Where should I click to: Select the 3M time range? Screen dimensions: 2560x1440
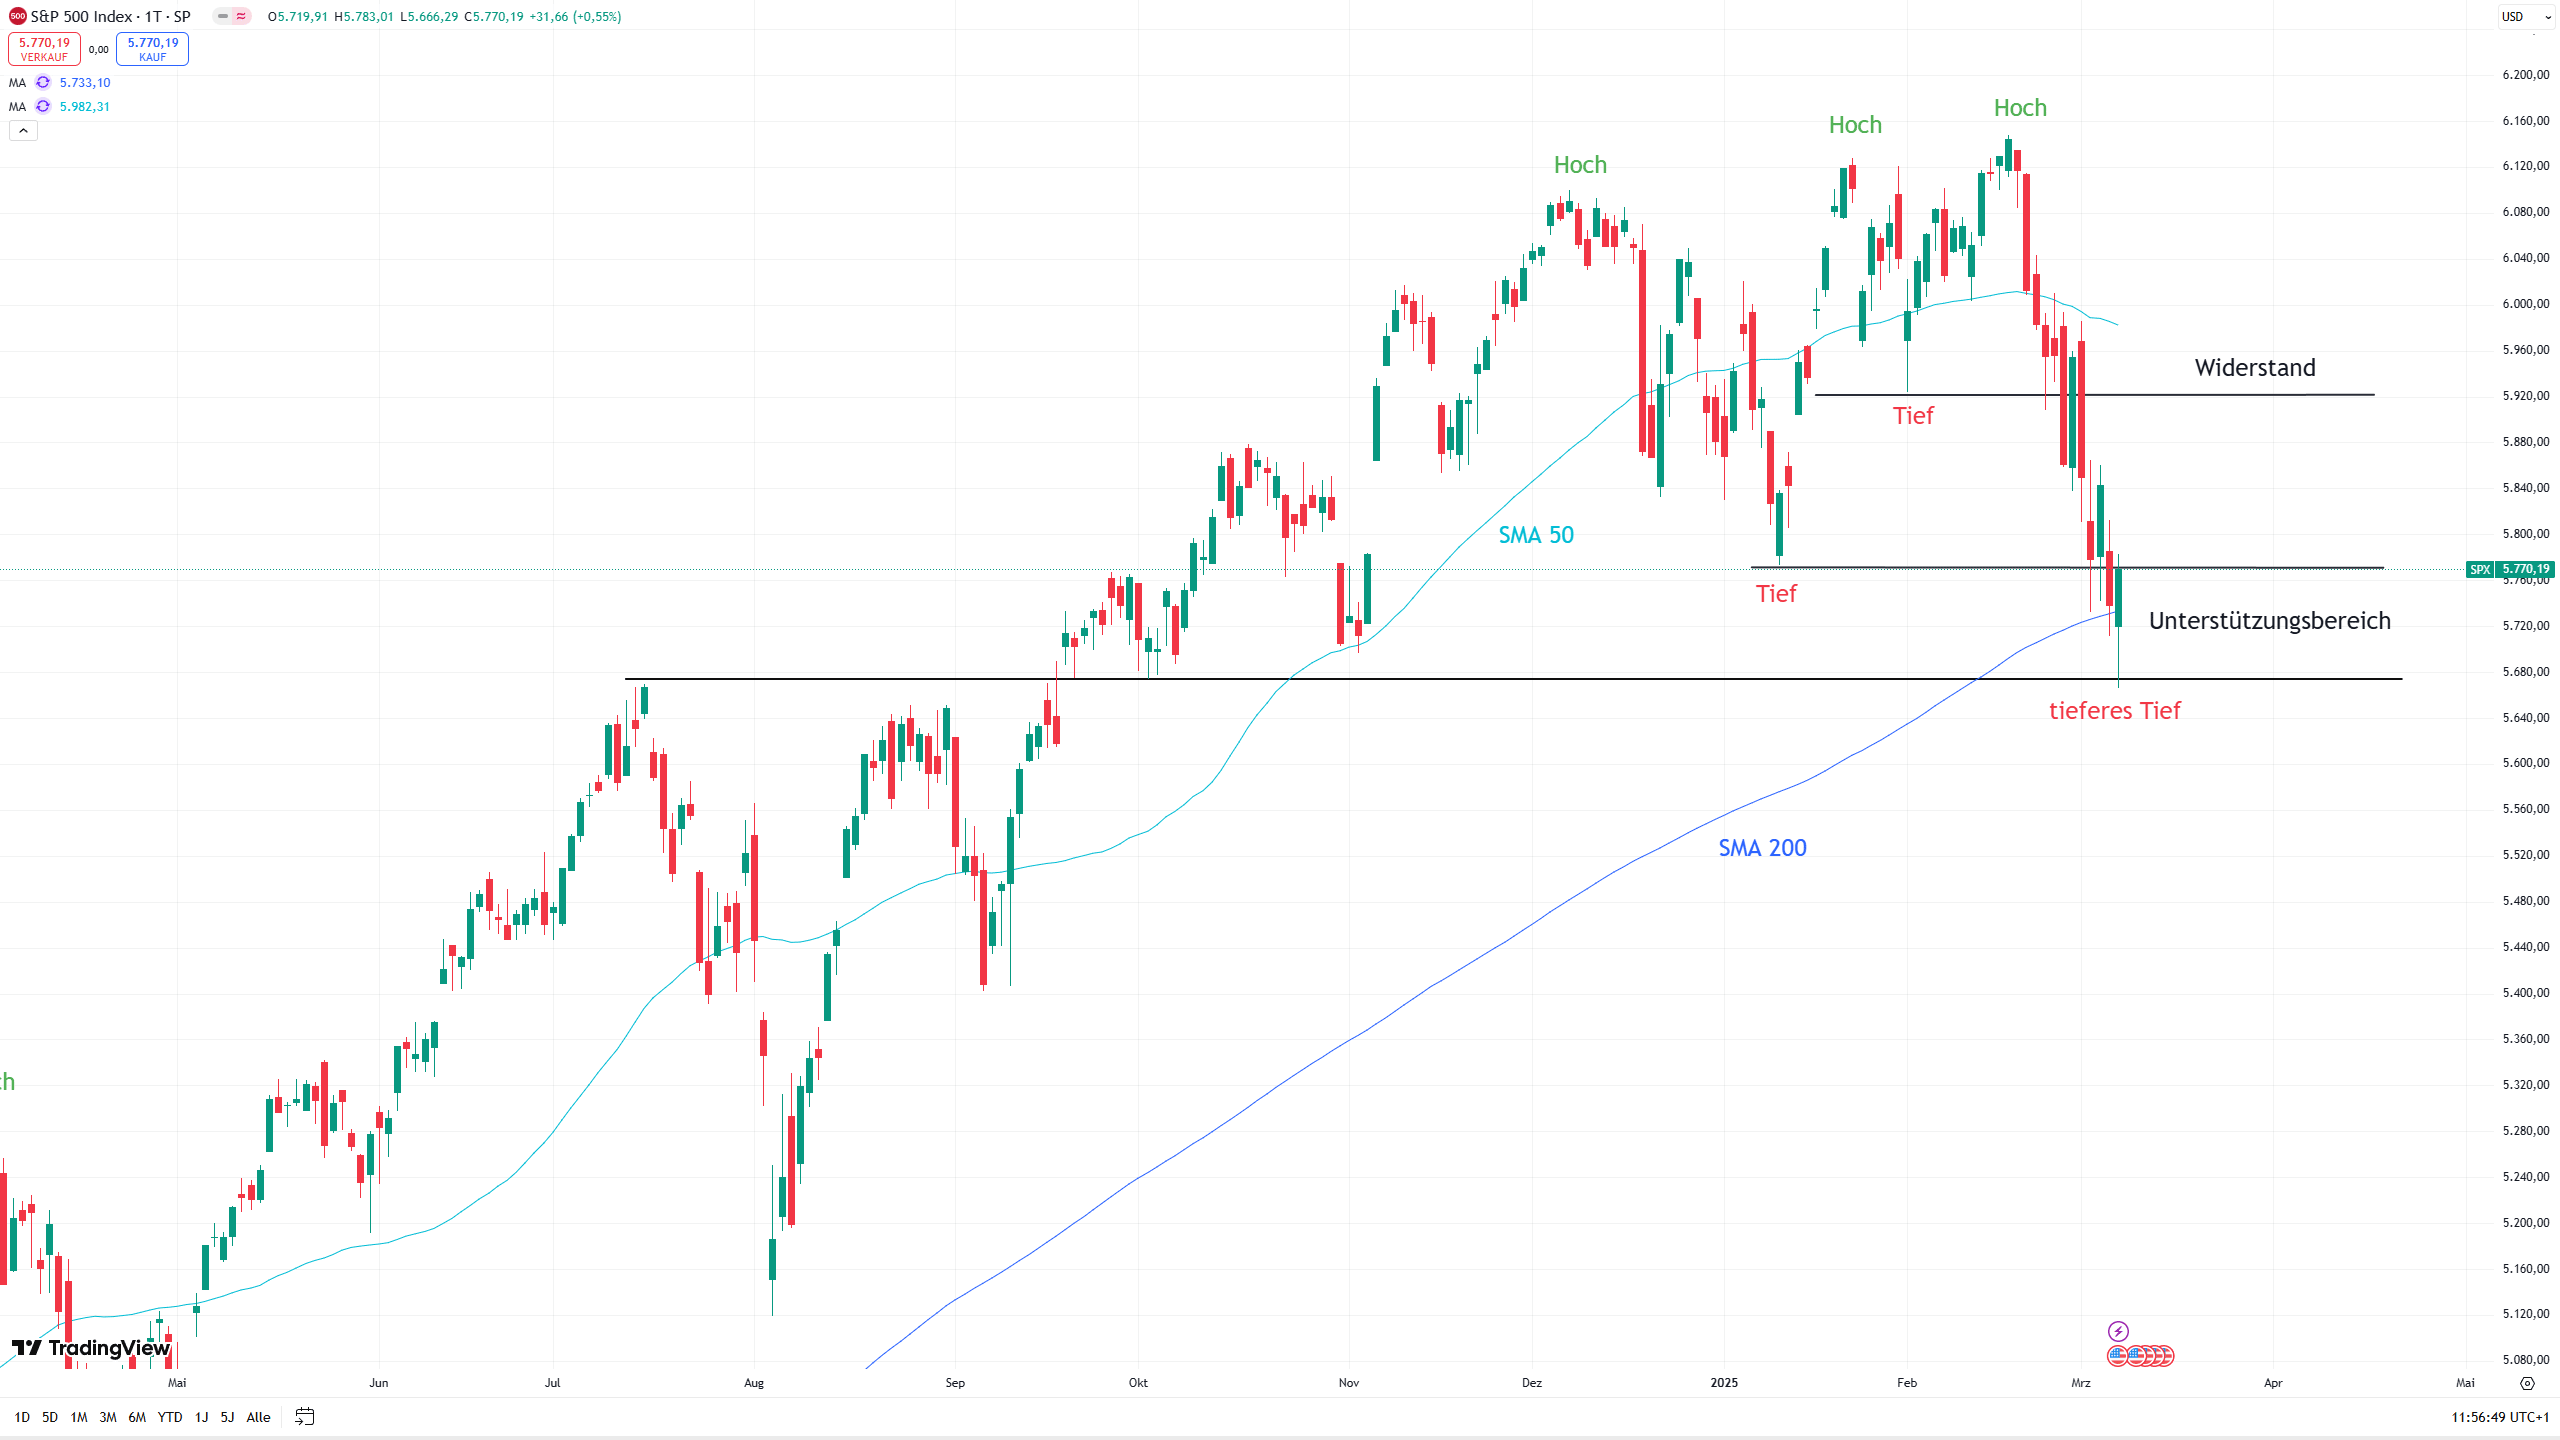(108, 1417)
